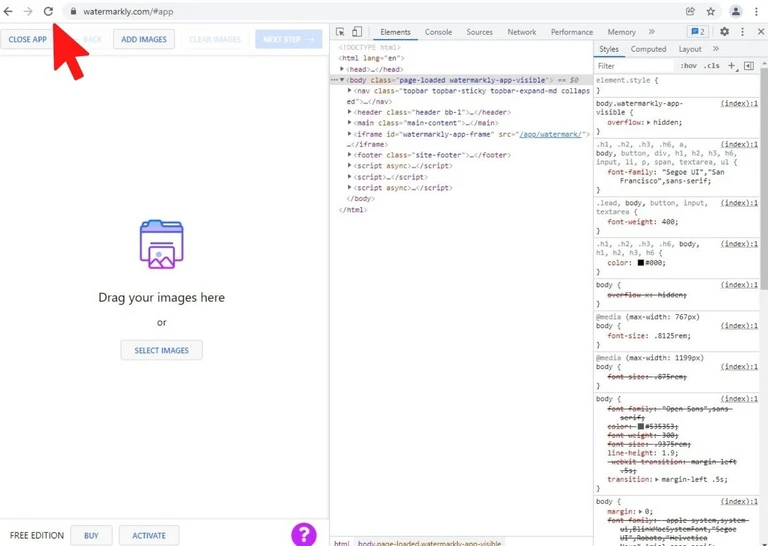Click the ACTIVATE button
The image size is (768, 546).
(x=149, y=536)
